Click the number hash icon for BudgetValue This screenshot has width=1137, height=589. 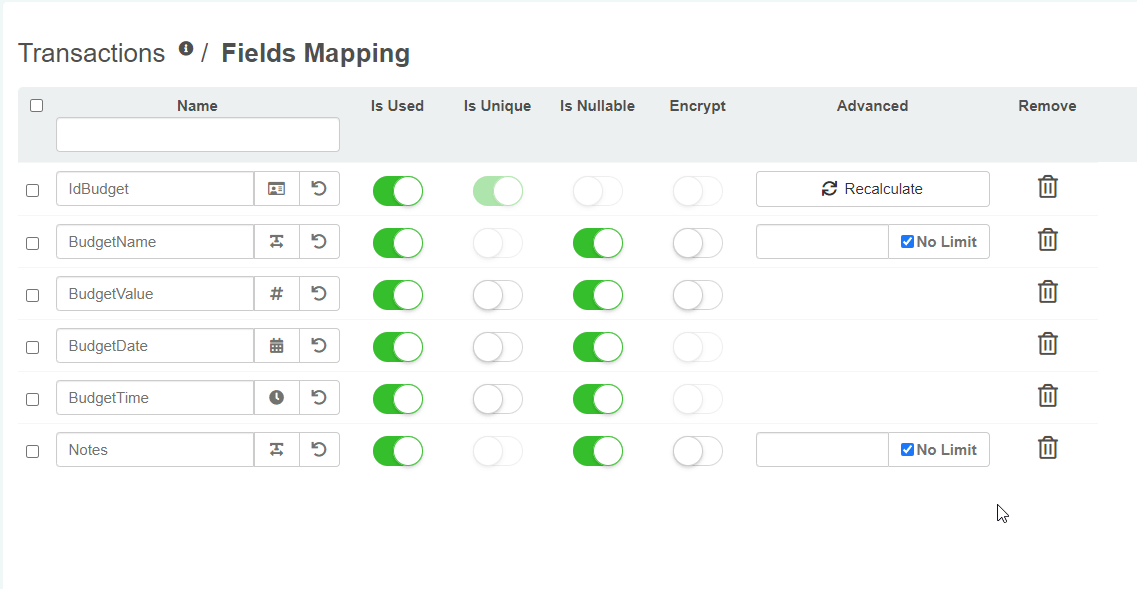tap(277, 294)
